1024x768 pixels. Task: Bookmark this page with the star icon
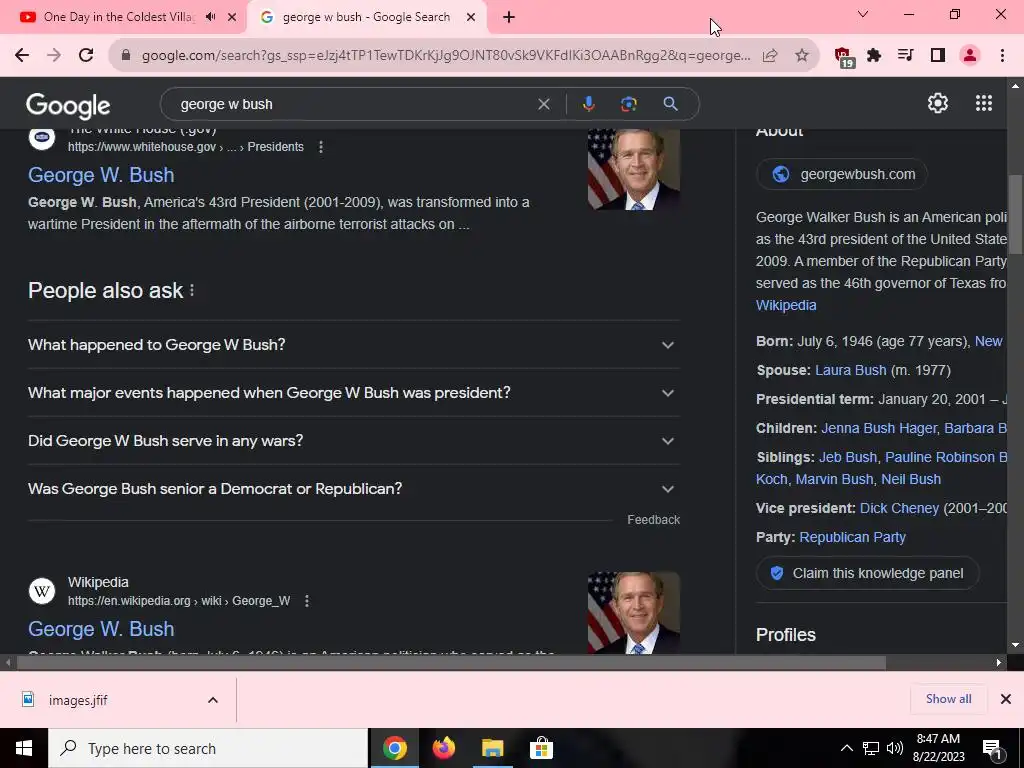pos(802,56)
